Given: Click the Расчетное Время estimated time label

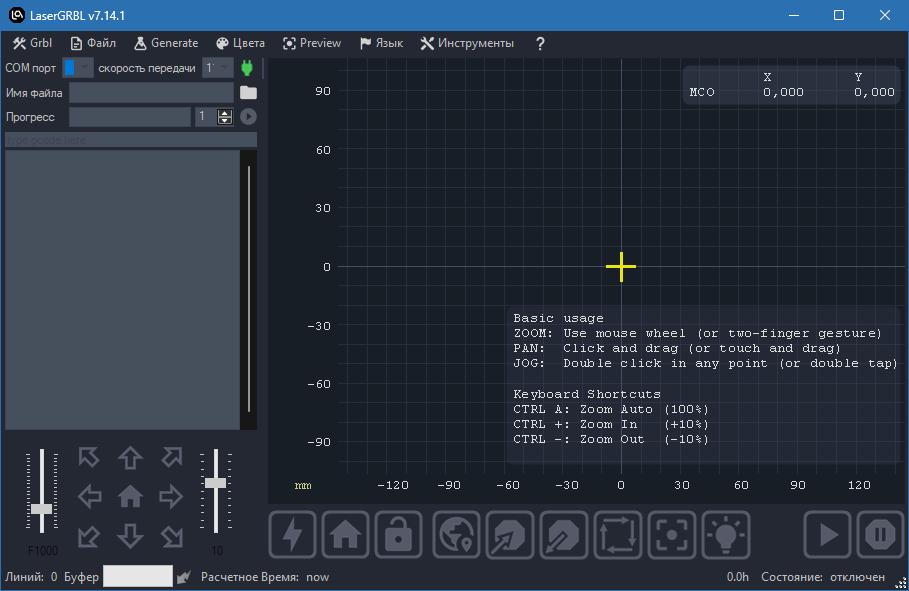Looking at the screenshot, I should tap(250, 577).
